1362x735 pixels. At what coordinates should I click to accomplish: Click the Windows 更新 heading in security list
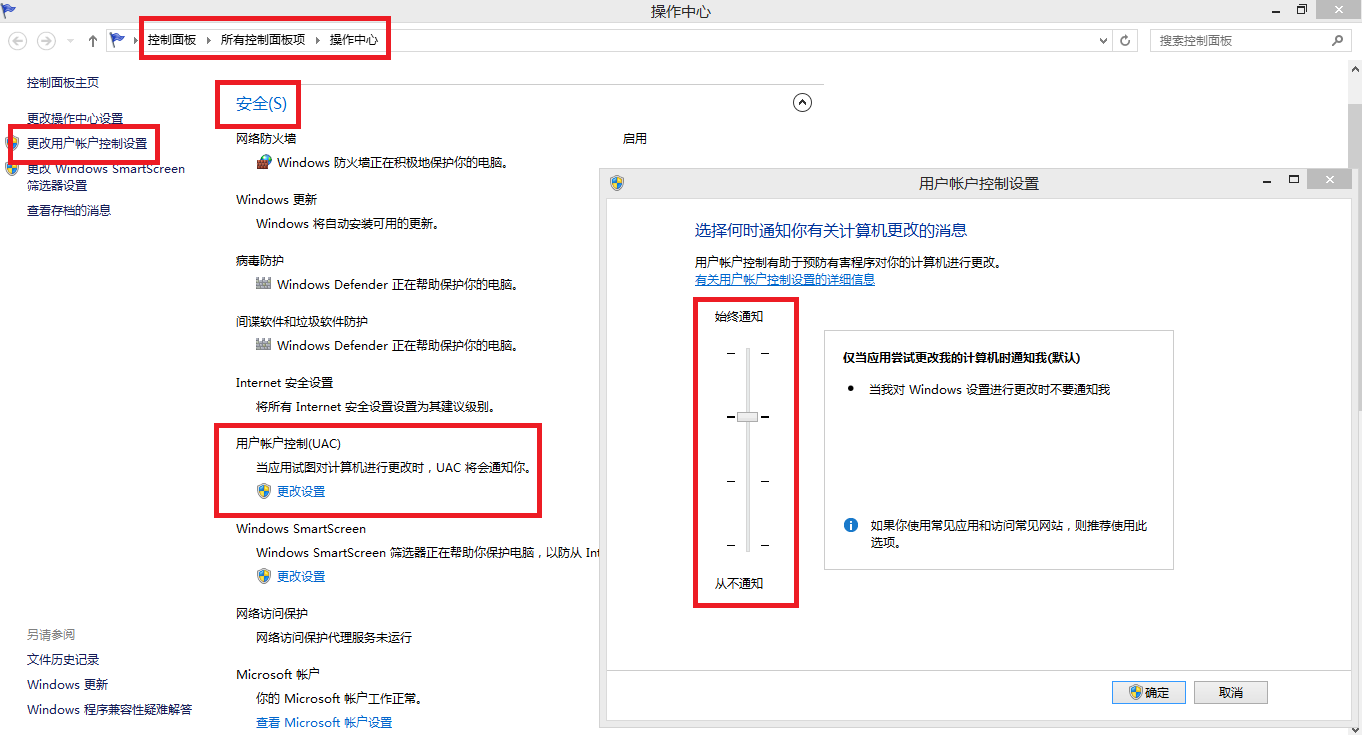(x=276, y=199)
